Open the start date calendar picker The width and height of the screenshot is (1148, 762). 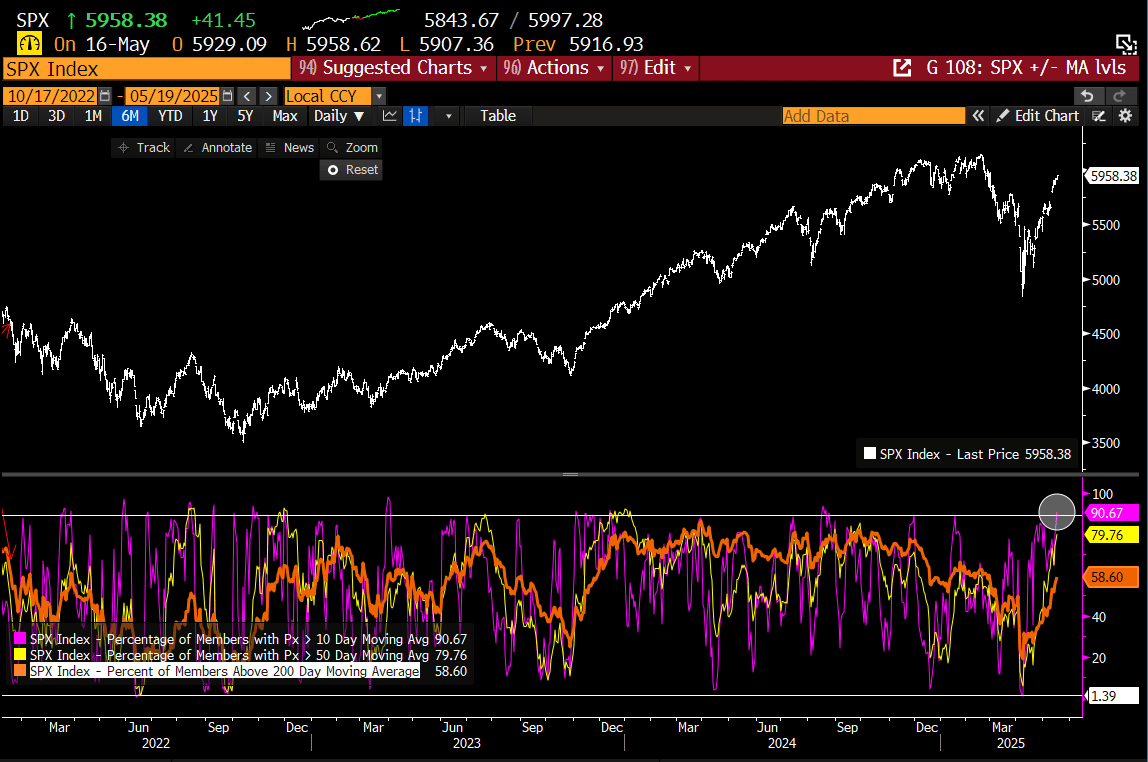pyautogui.click(x=105, y=96)
